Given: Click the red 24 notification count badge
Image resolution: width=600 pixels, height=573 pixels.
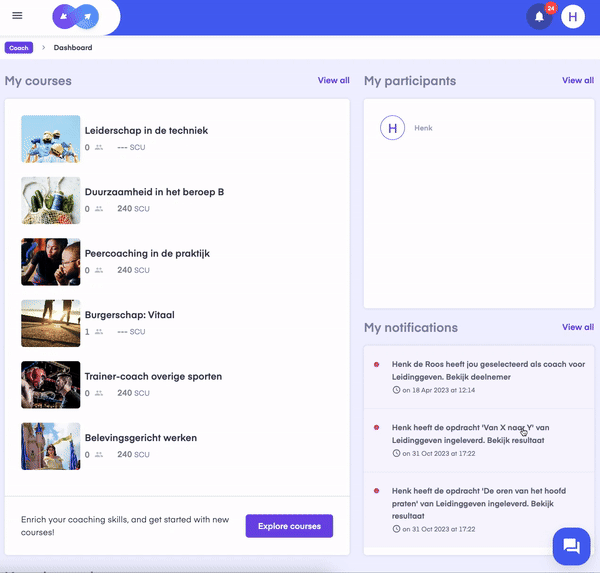Looking at the screenshot, I should click(x=551, y=8).
